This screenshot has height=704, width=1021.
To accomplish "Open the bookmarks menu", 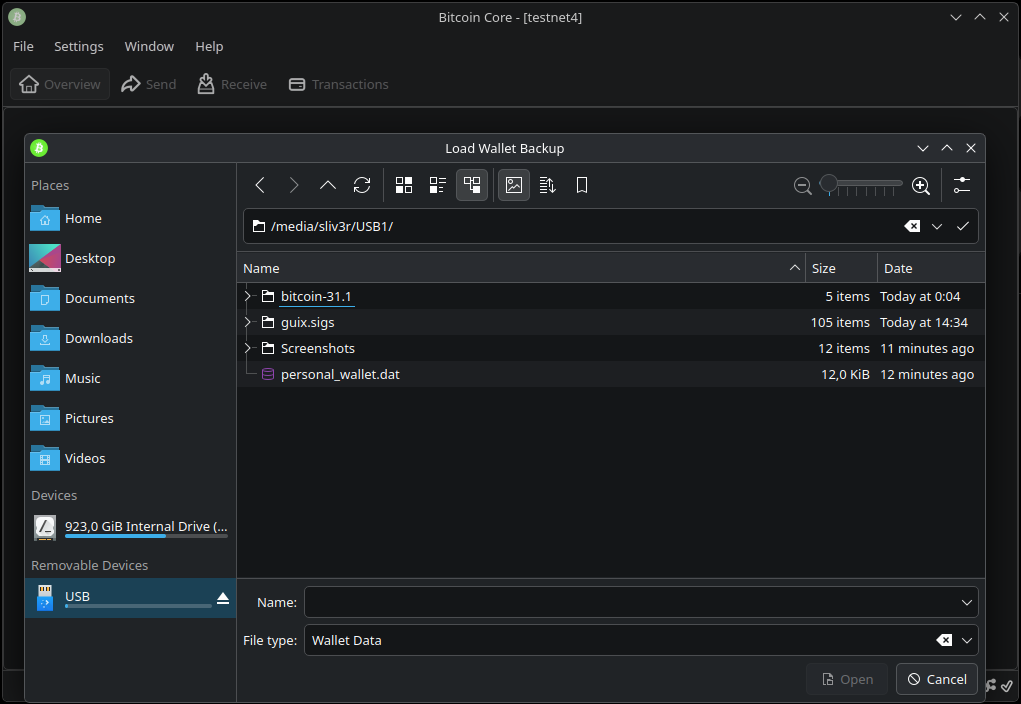I will click(581, 186).
